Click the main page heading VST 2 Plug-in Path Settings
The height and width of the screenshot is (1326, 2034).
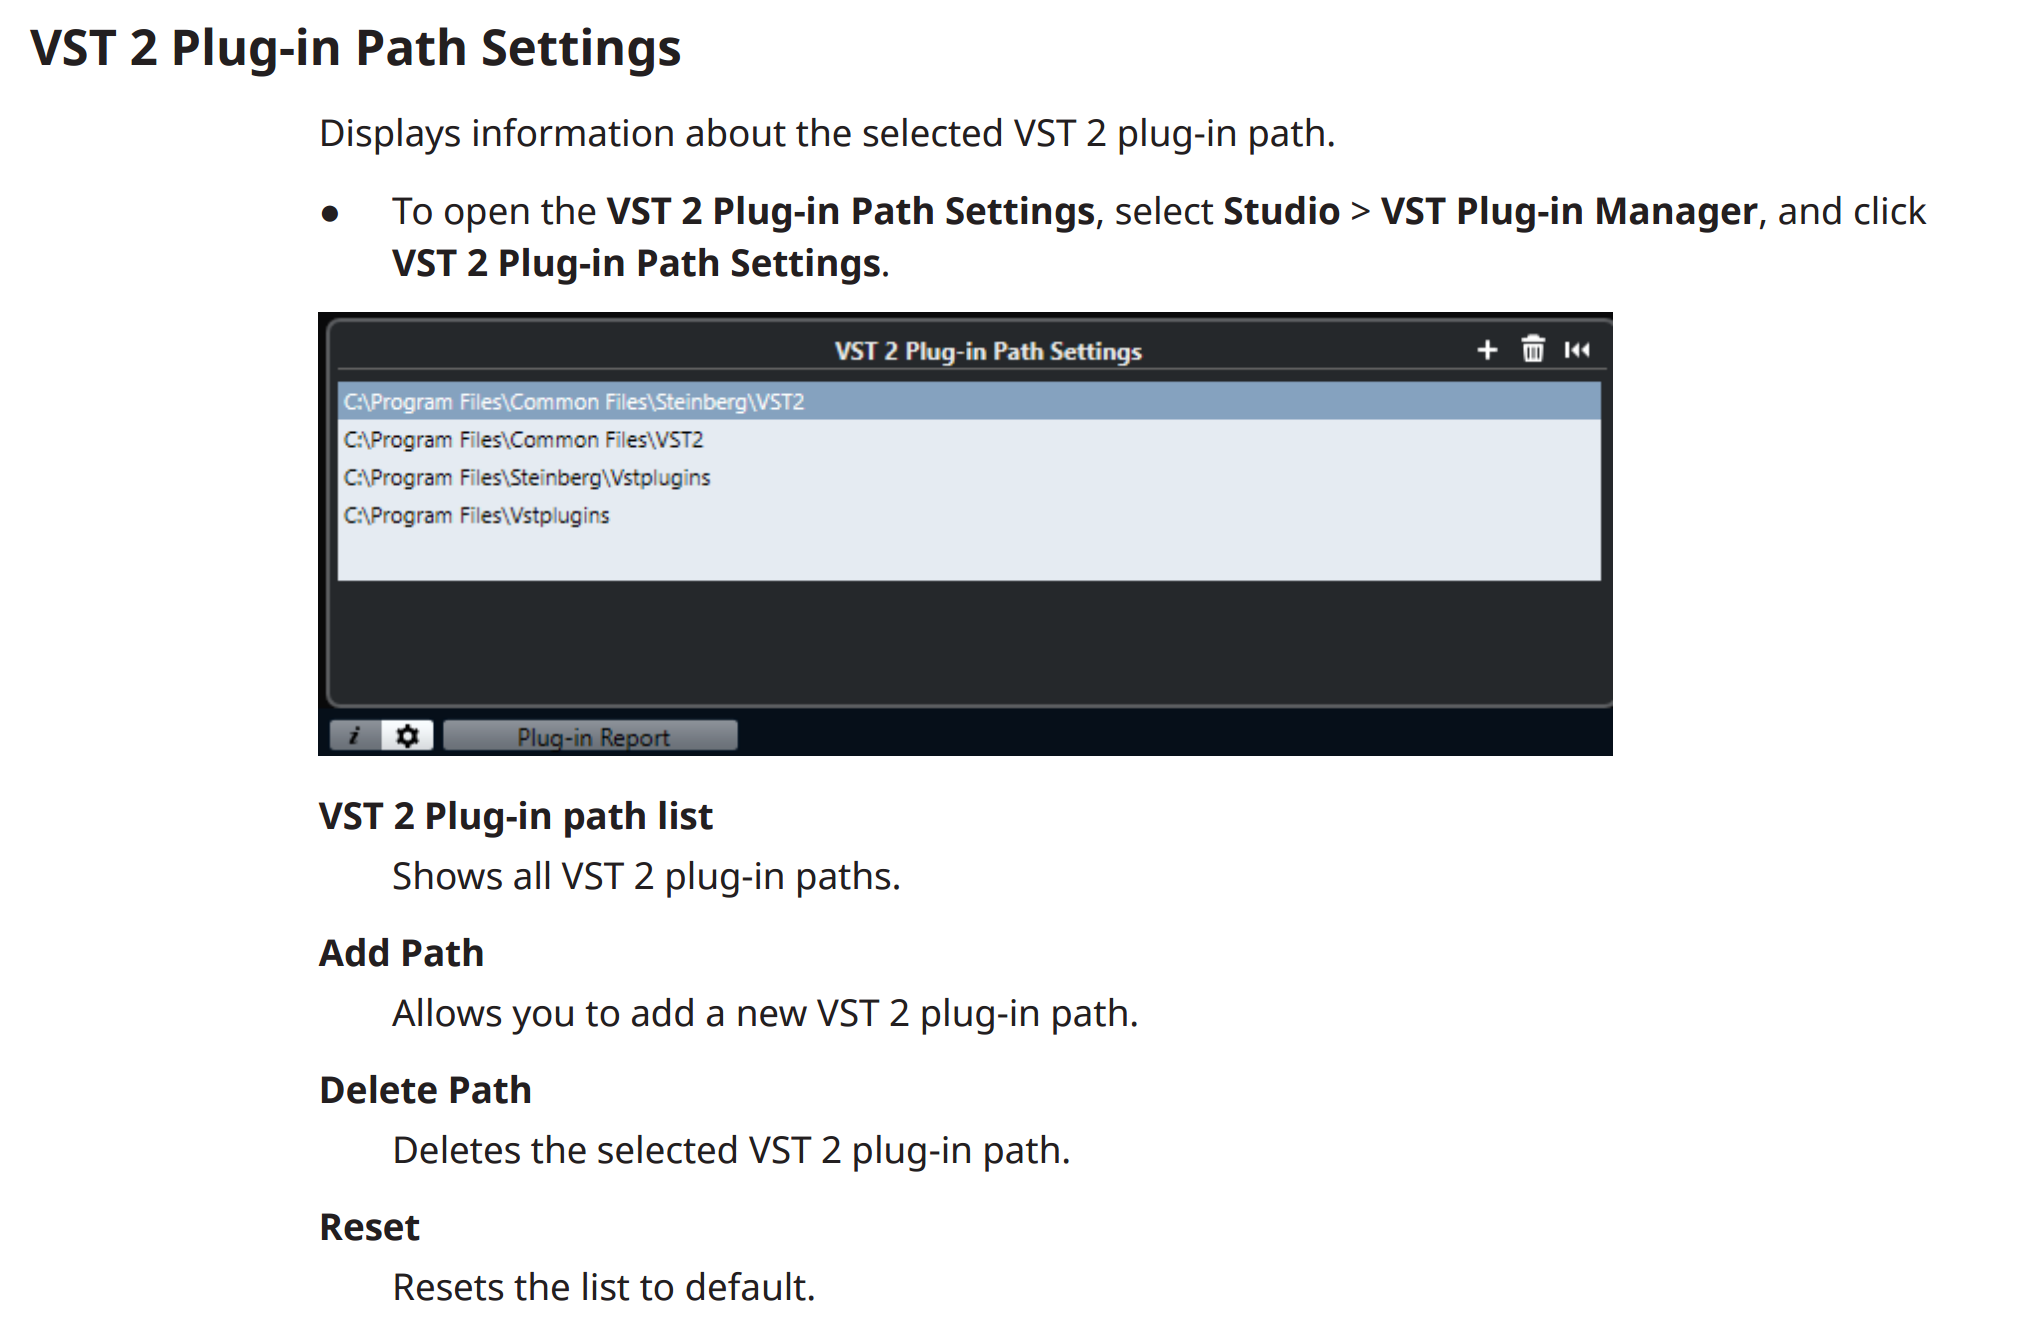[x=355, y=48]
